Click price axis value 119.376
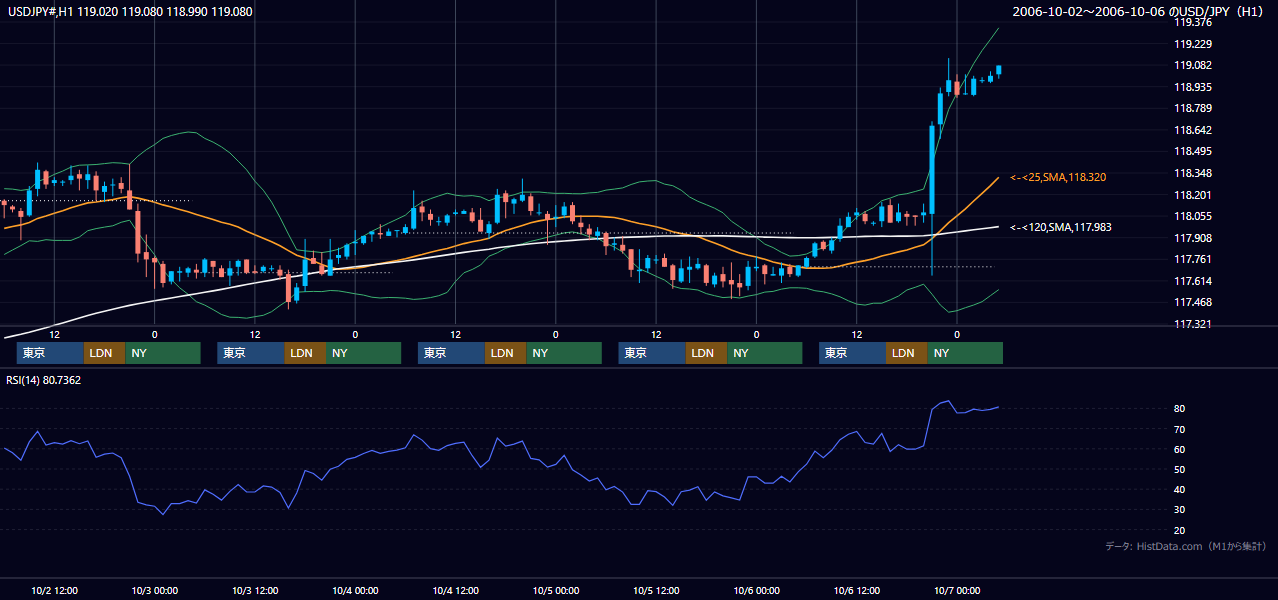1278x600 pixels. [x=1192, y=22]
